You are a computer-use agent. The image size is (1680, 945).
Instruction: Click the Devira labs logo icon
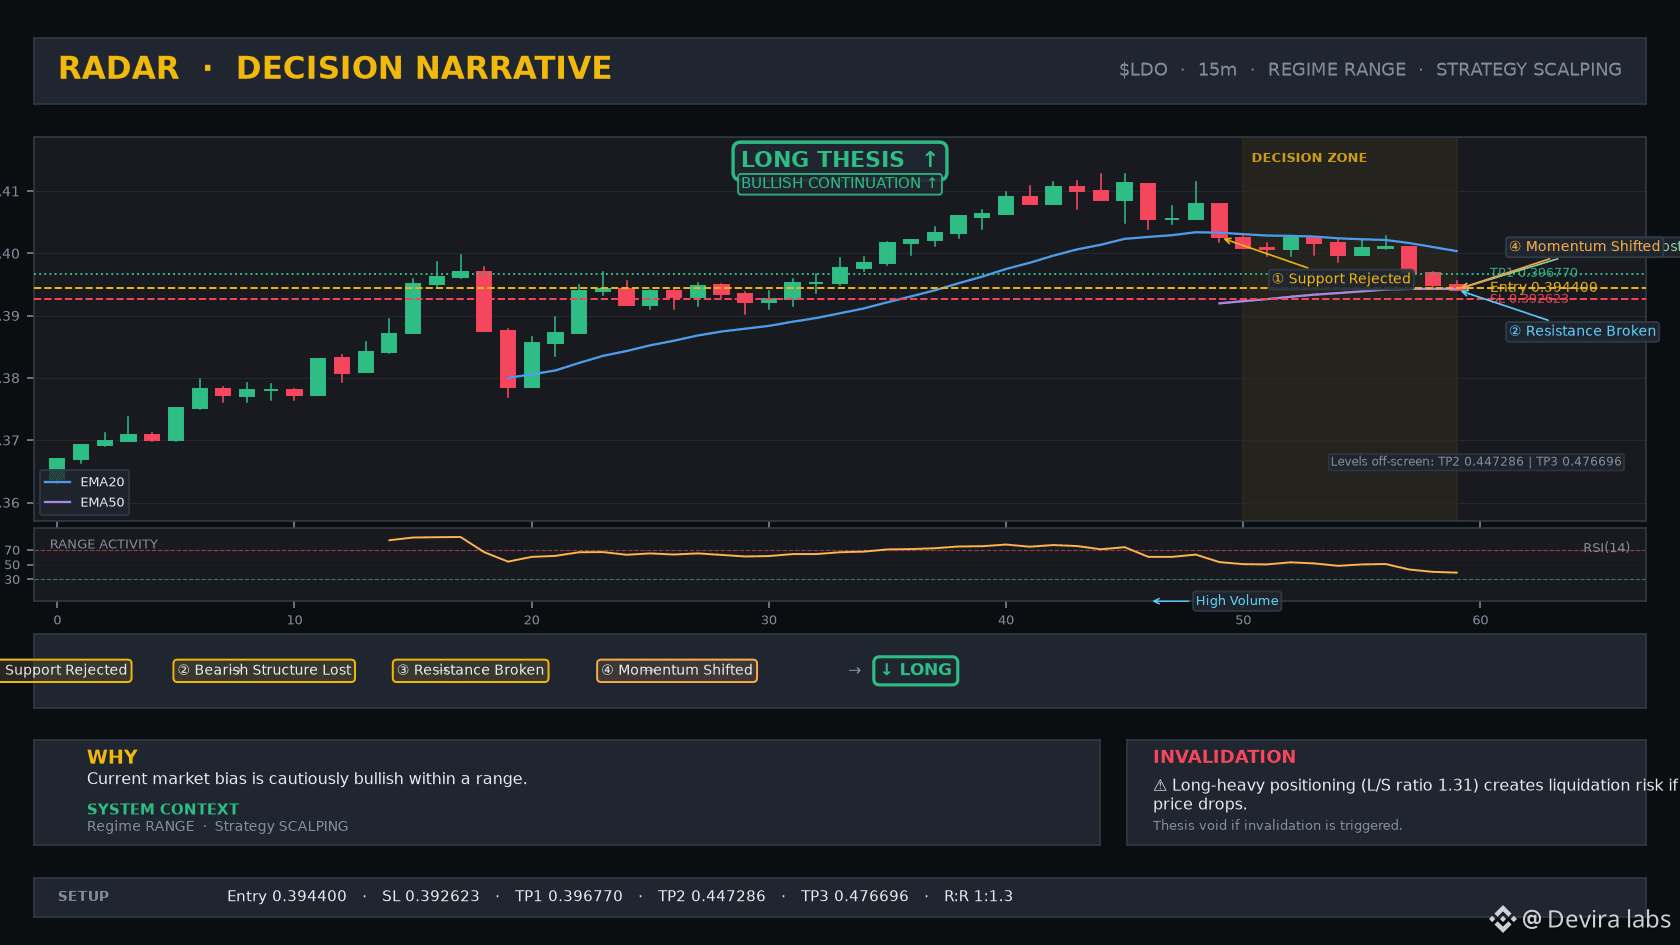click(x=1503, y=919)
